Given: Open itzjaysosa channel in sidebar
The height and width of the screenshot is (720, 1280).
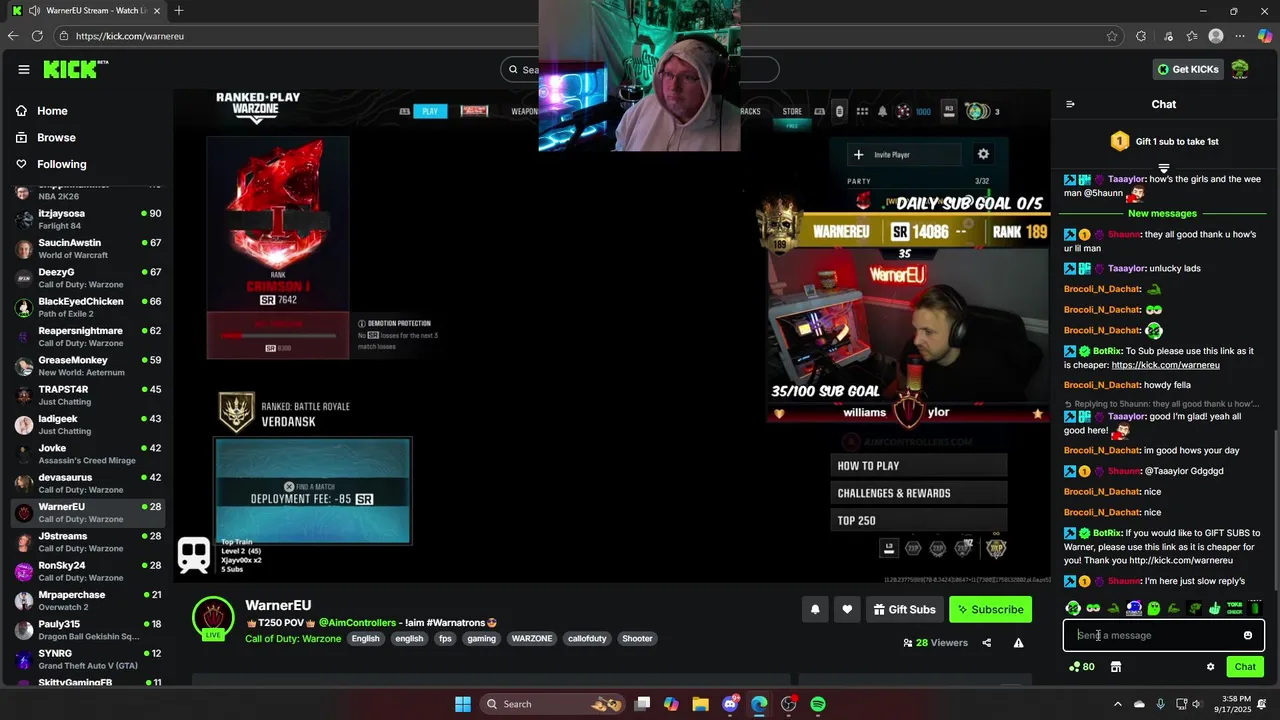Looking at the screenshot, I should pos(88,219).
